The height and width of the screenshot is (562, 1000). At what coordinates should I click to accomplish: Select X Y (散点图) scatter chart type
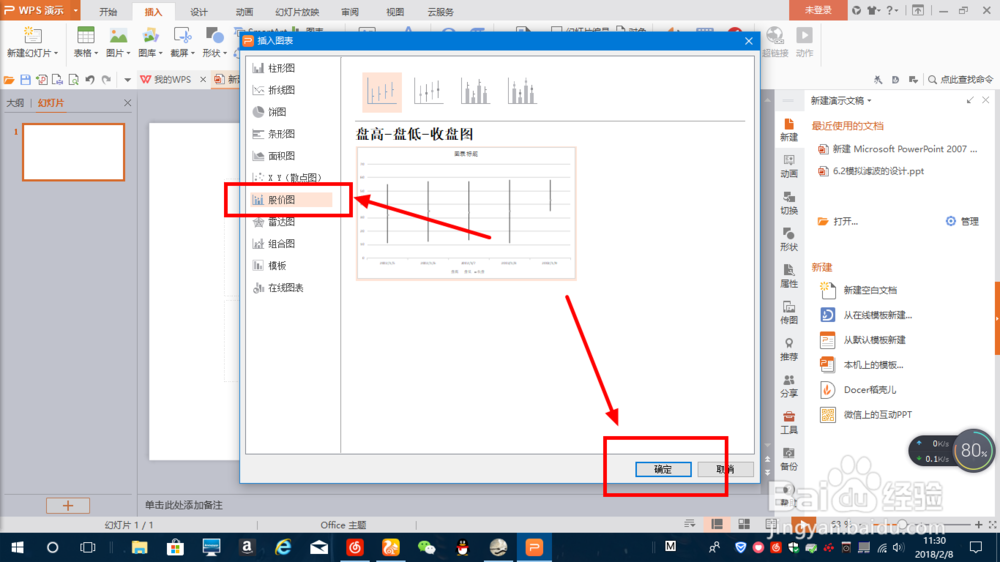click(x=287, y=178)
